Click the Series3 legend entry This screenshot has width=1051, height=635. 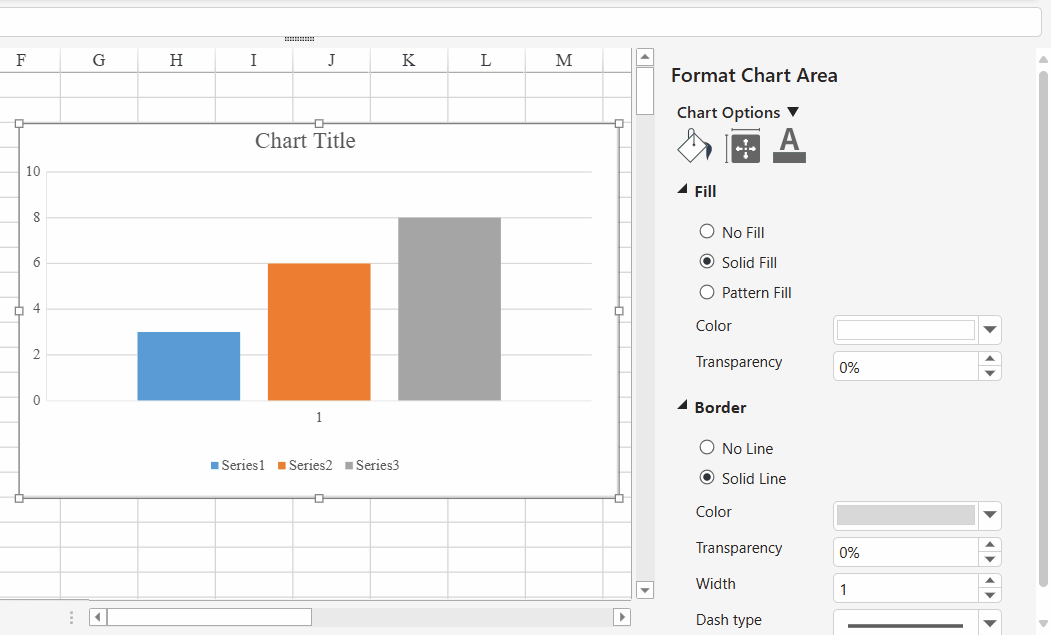coord(372,465)
